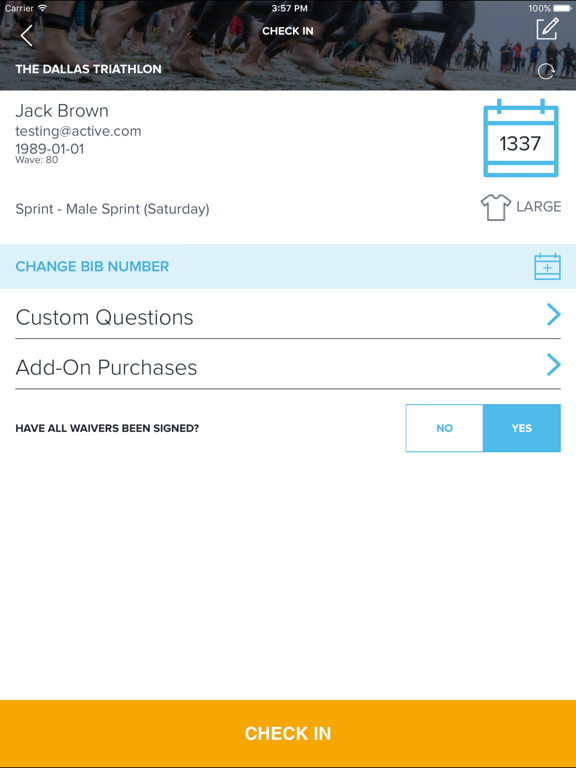
Task: Tap the Sprint - Male Sprint category text
Action: (112, 209)
